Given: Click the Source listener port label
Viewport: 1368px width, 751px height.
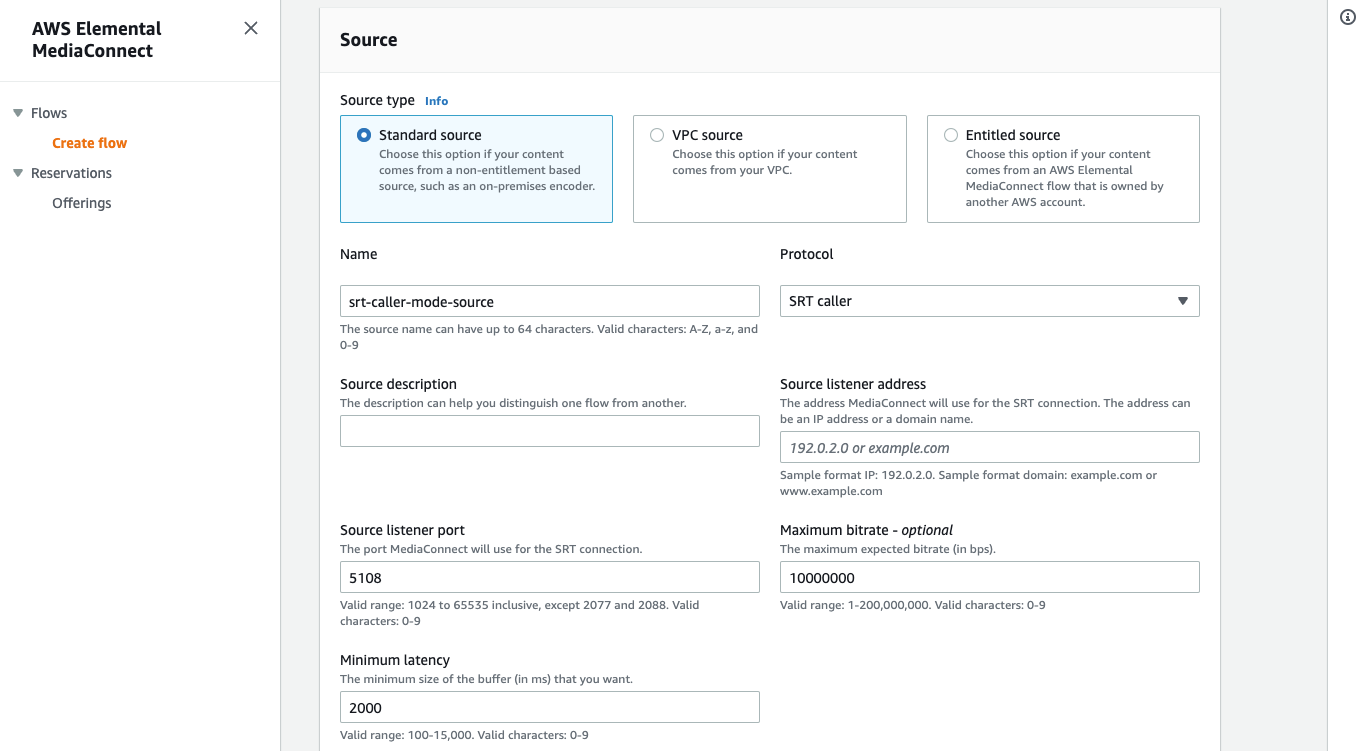Looking at the screenshot, I should (x=402, y=530).
